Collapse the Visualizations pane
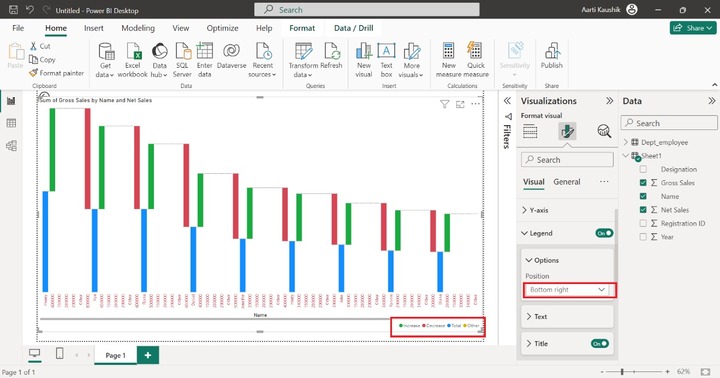This screenshot has height=378, width=720. pos(609,101)
